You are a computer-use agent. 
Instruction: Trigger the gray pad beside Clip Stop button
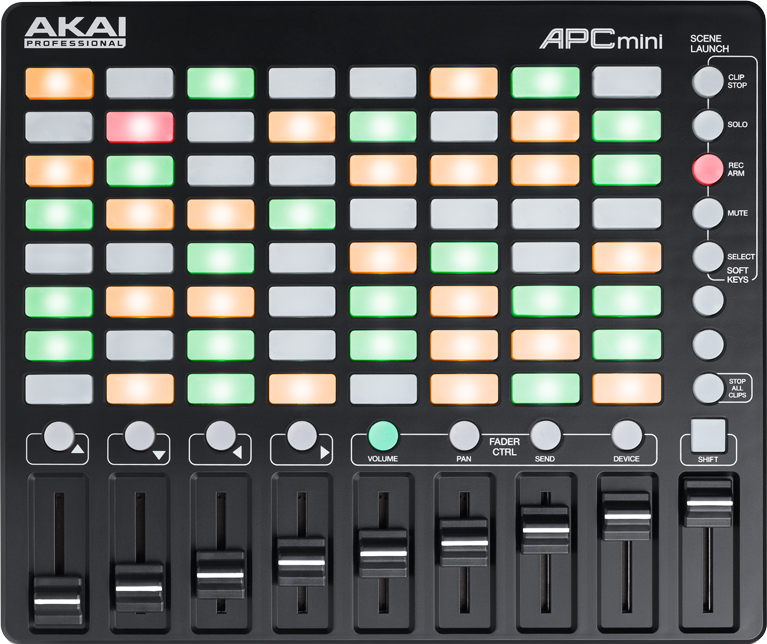(x=627, y=82)
